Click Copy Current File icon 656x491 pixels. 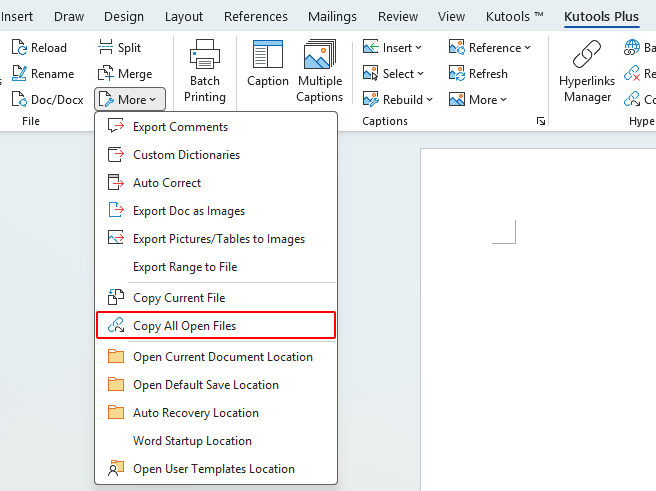click(115, 297)
